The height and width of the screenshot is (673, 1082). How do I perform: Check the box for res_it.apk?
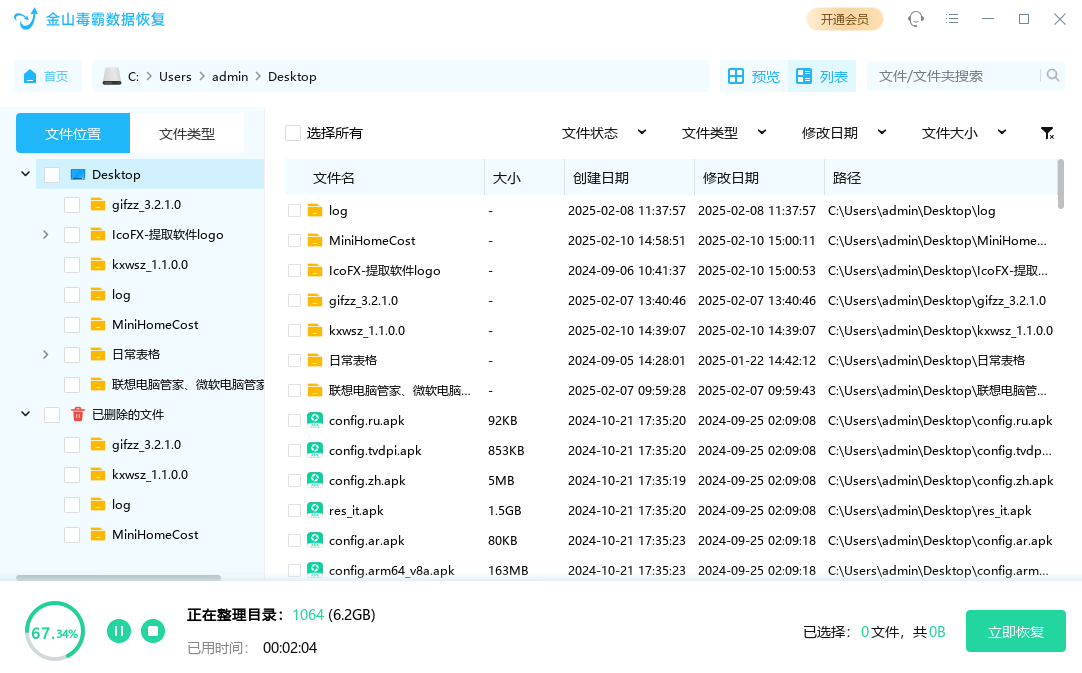coord(294,511)
